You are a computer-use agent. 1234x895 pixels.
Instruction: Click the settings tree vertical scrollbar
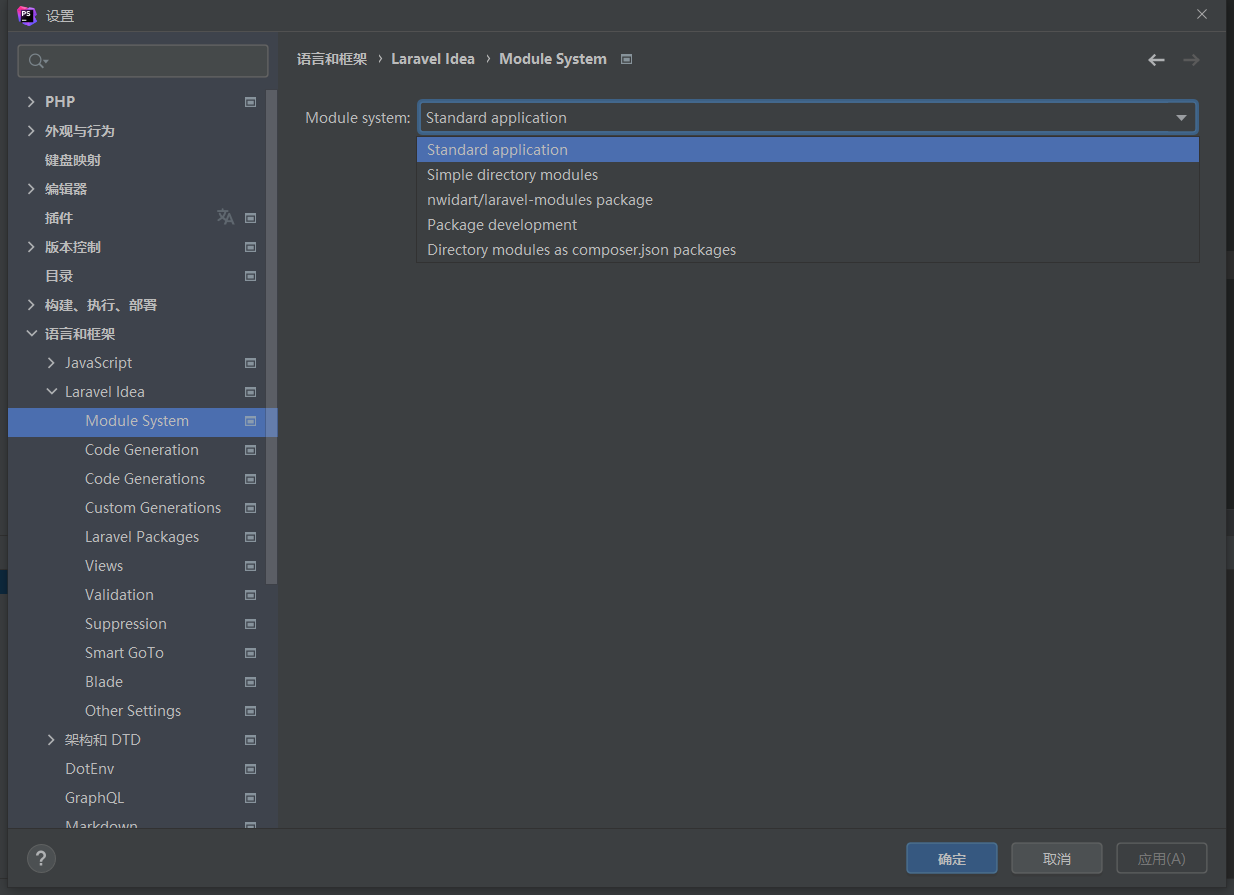pos(272,337)
